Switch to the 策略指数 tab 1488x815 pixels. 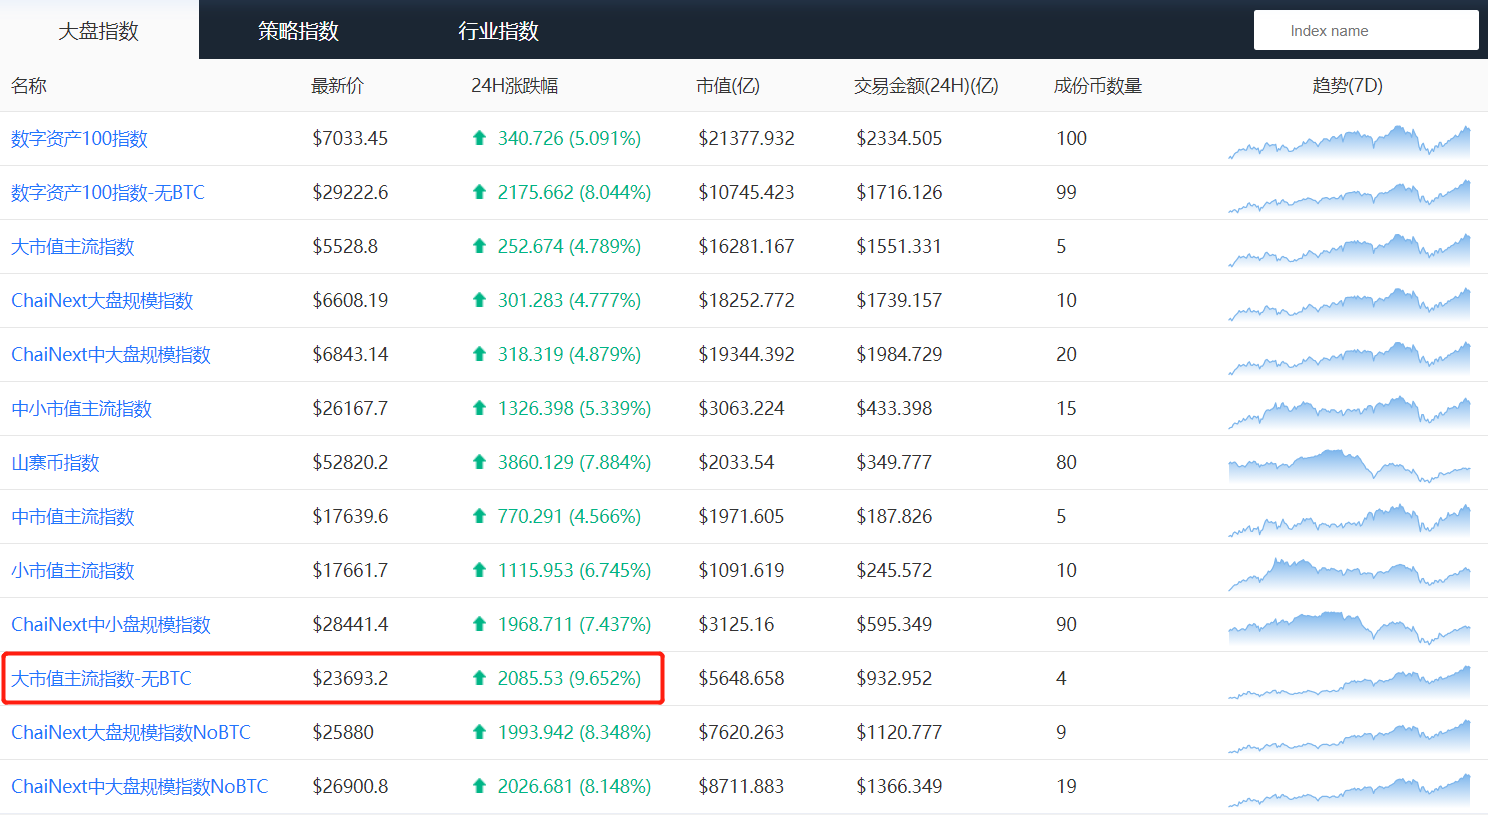297,31
